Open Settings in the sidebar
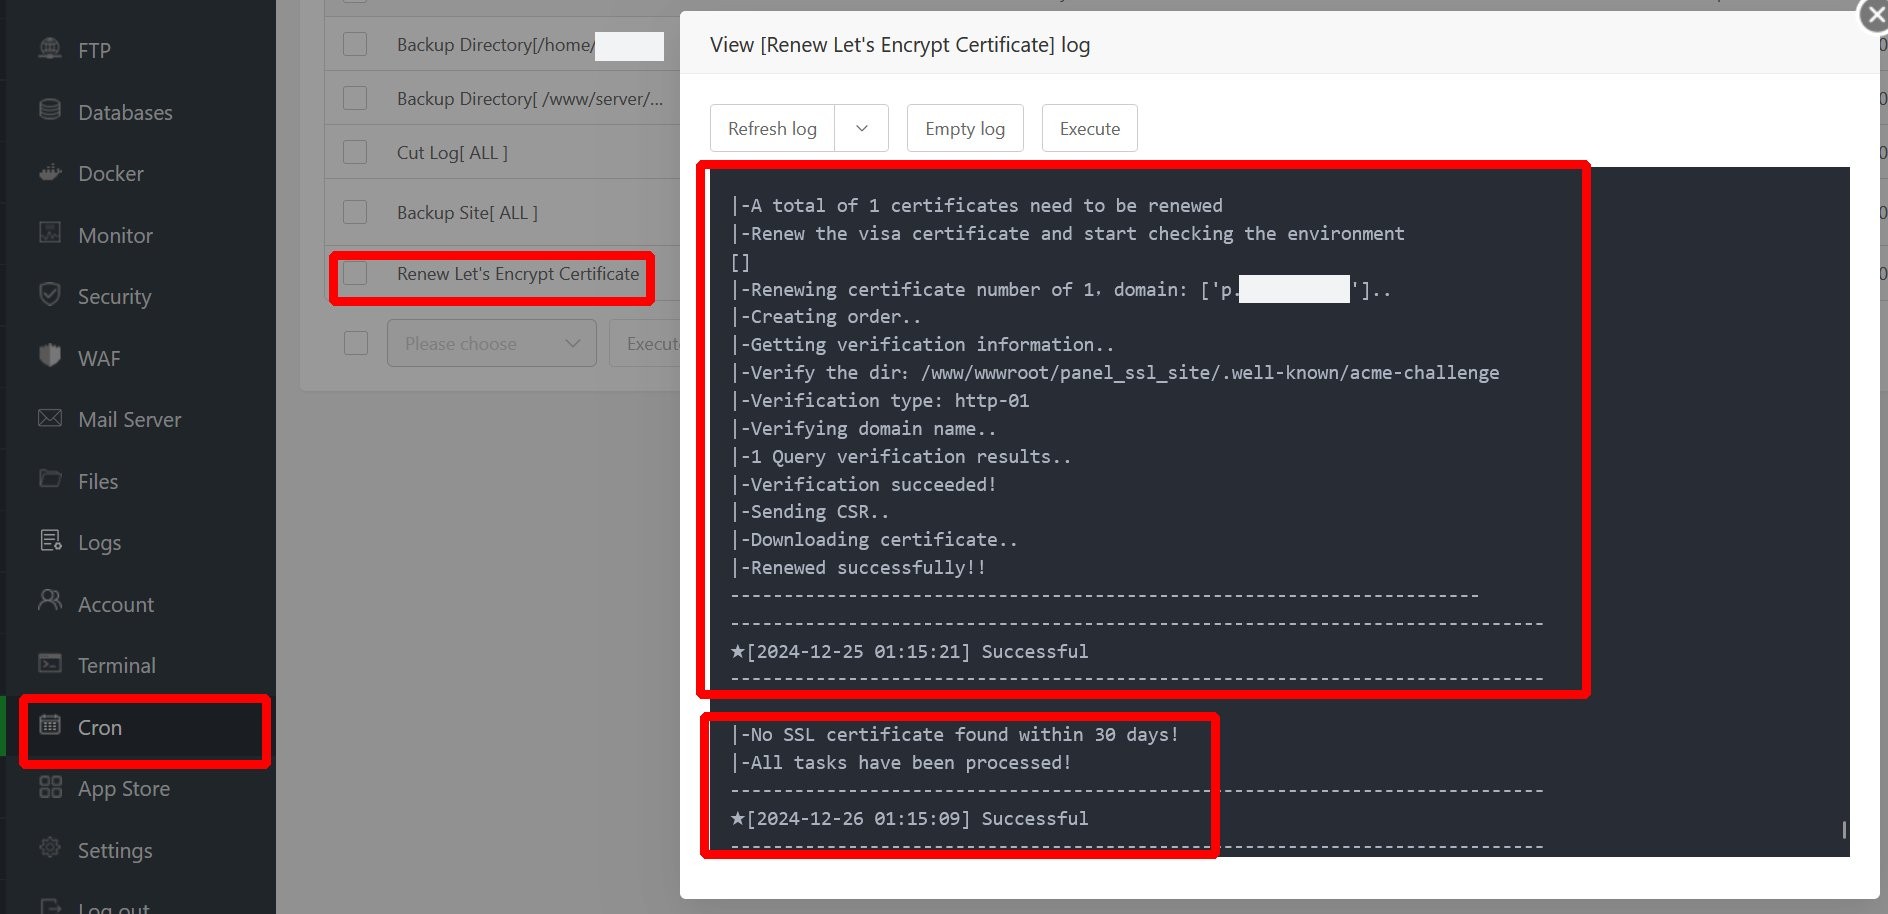The image size is (1888, 914). [x=115, y=850]
